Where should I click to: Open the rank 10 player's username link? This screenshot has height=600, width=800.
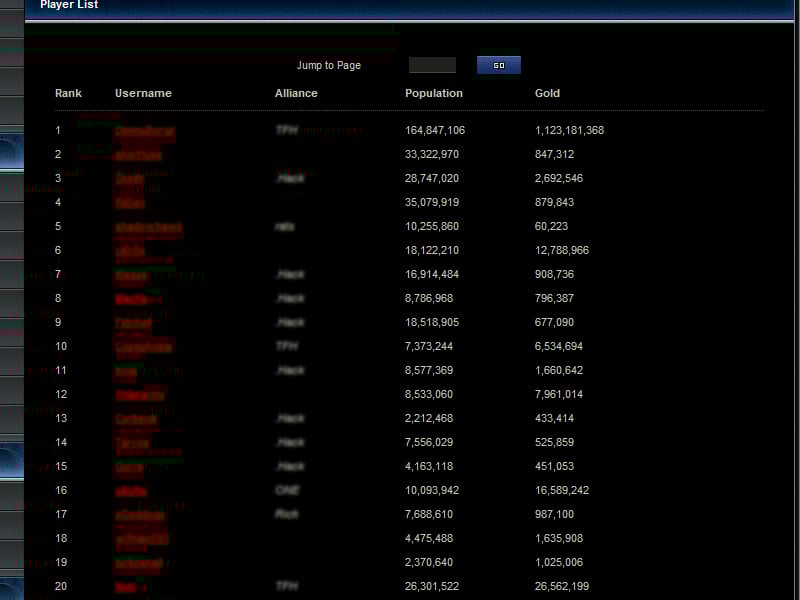143,347
